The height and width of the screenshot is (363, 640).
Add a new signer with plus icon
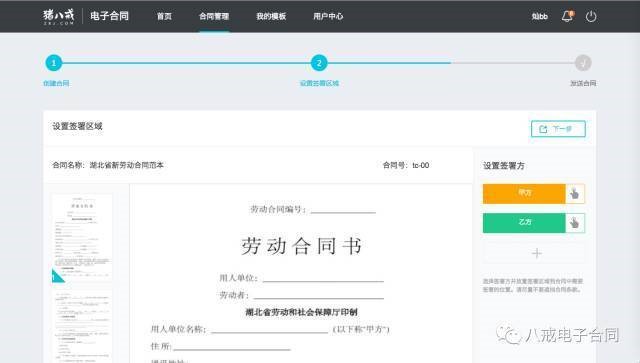pos(537,253)
